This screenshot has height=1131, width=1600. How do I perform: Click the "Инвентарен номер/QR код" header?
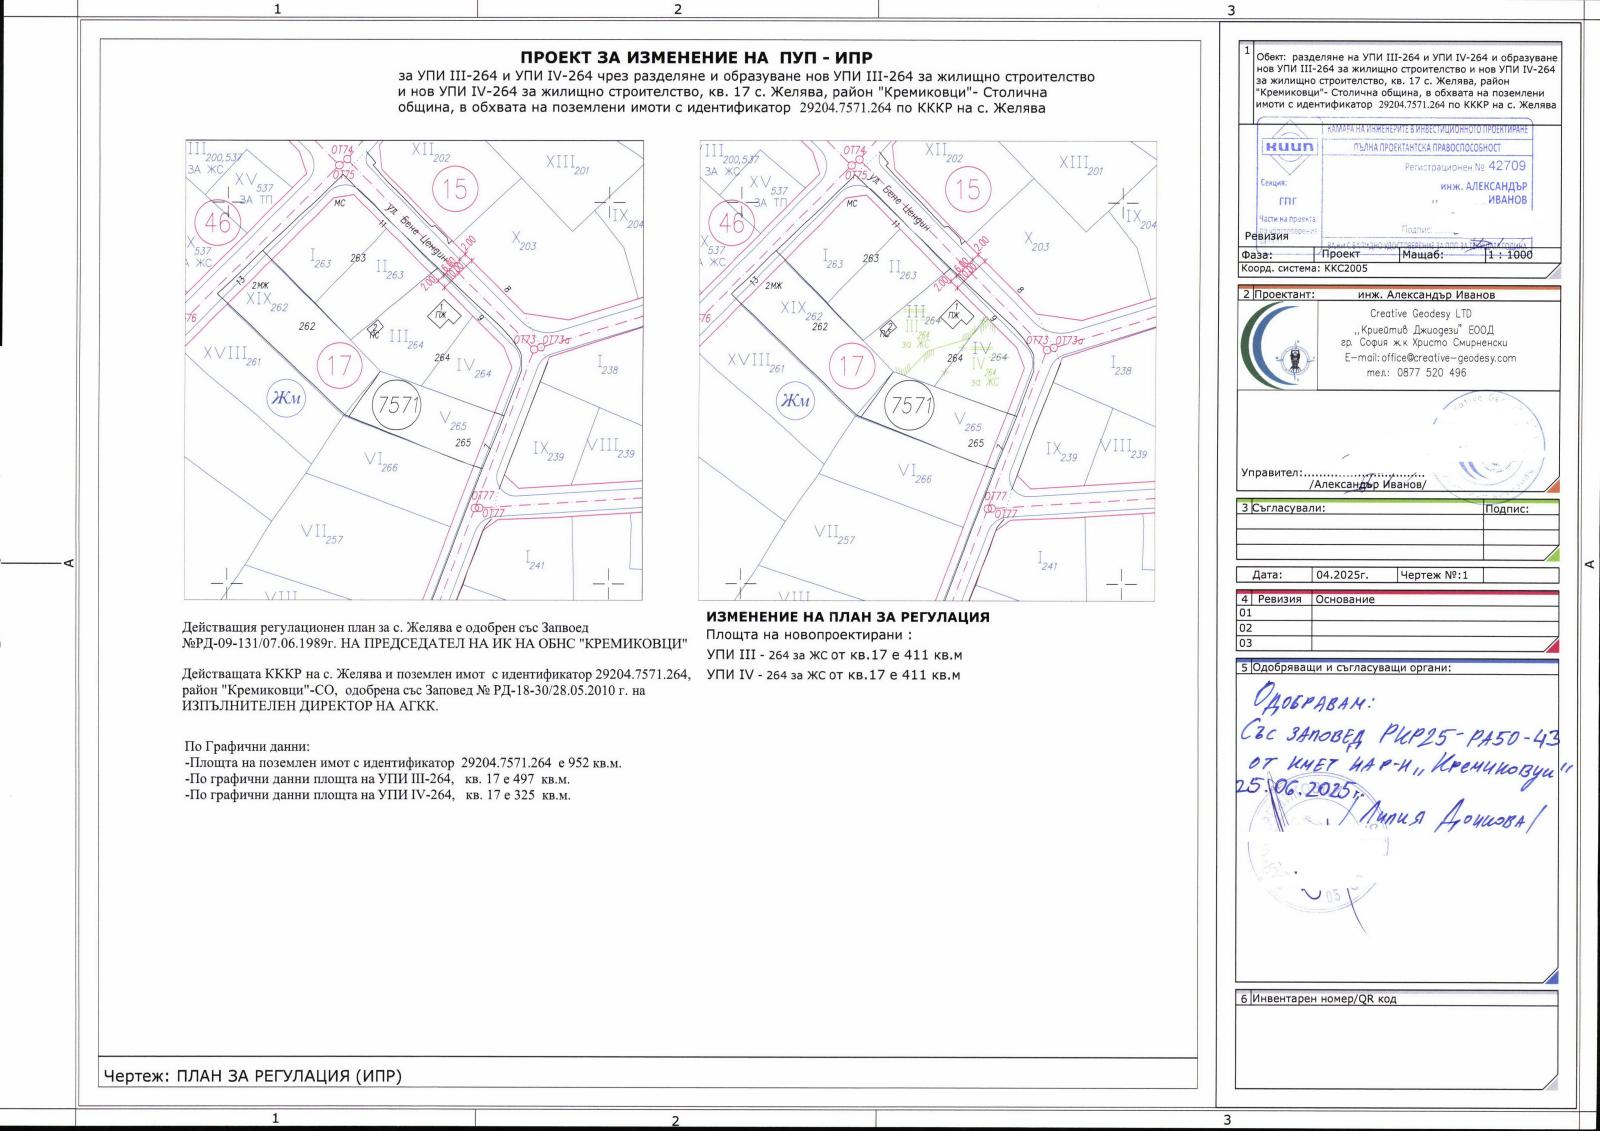click(x=1325, y=999)
